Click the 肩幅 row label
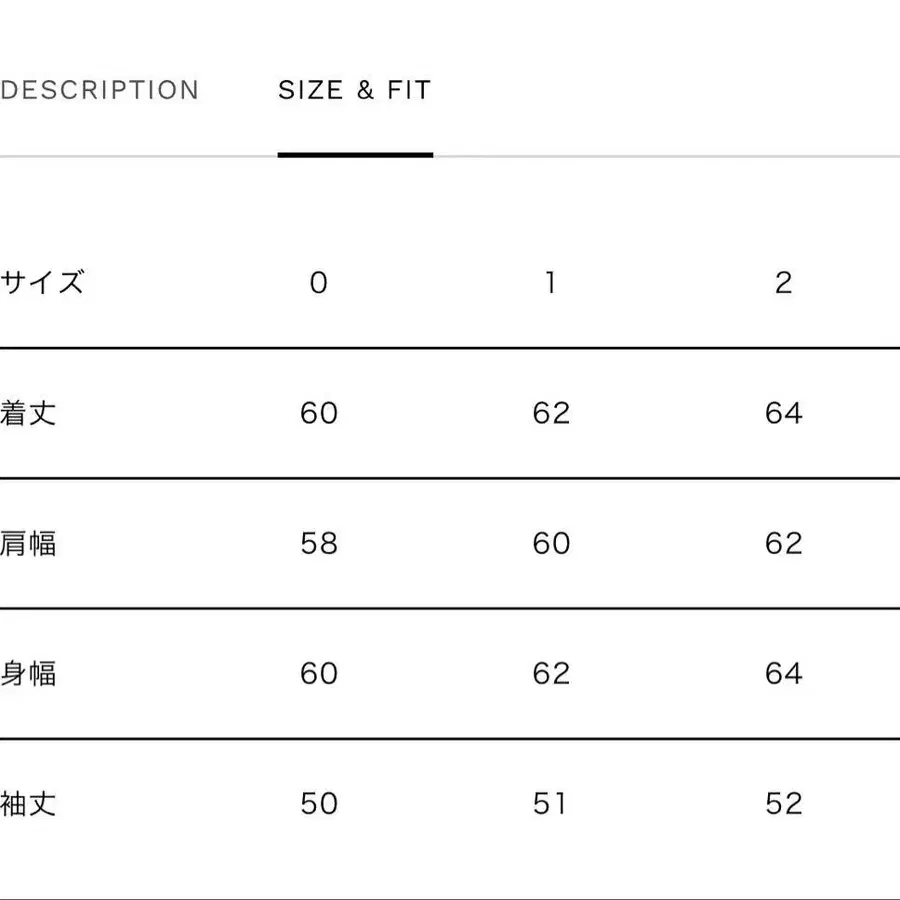900x900 pixels. pyautogui.click(x=29, y=543)
